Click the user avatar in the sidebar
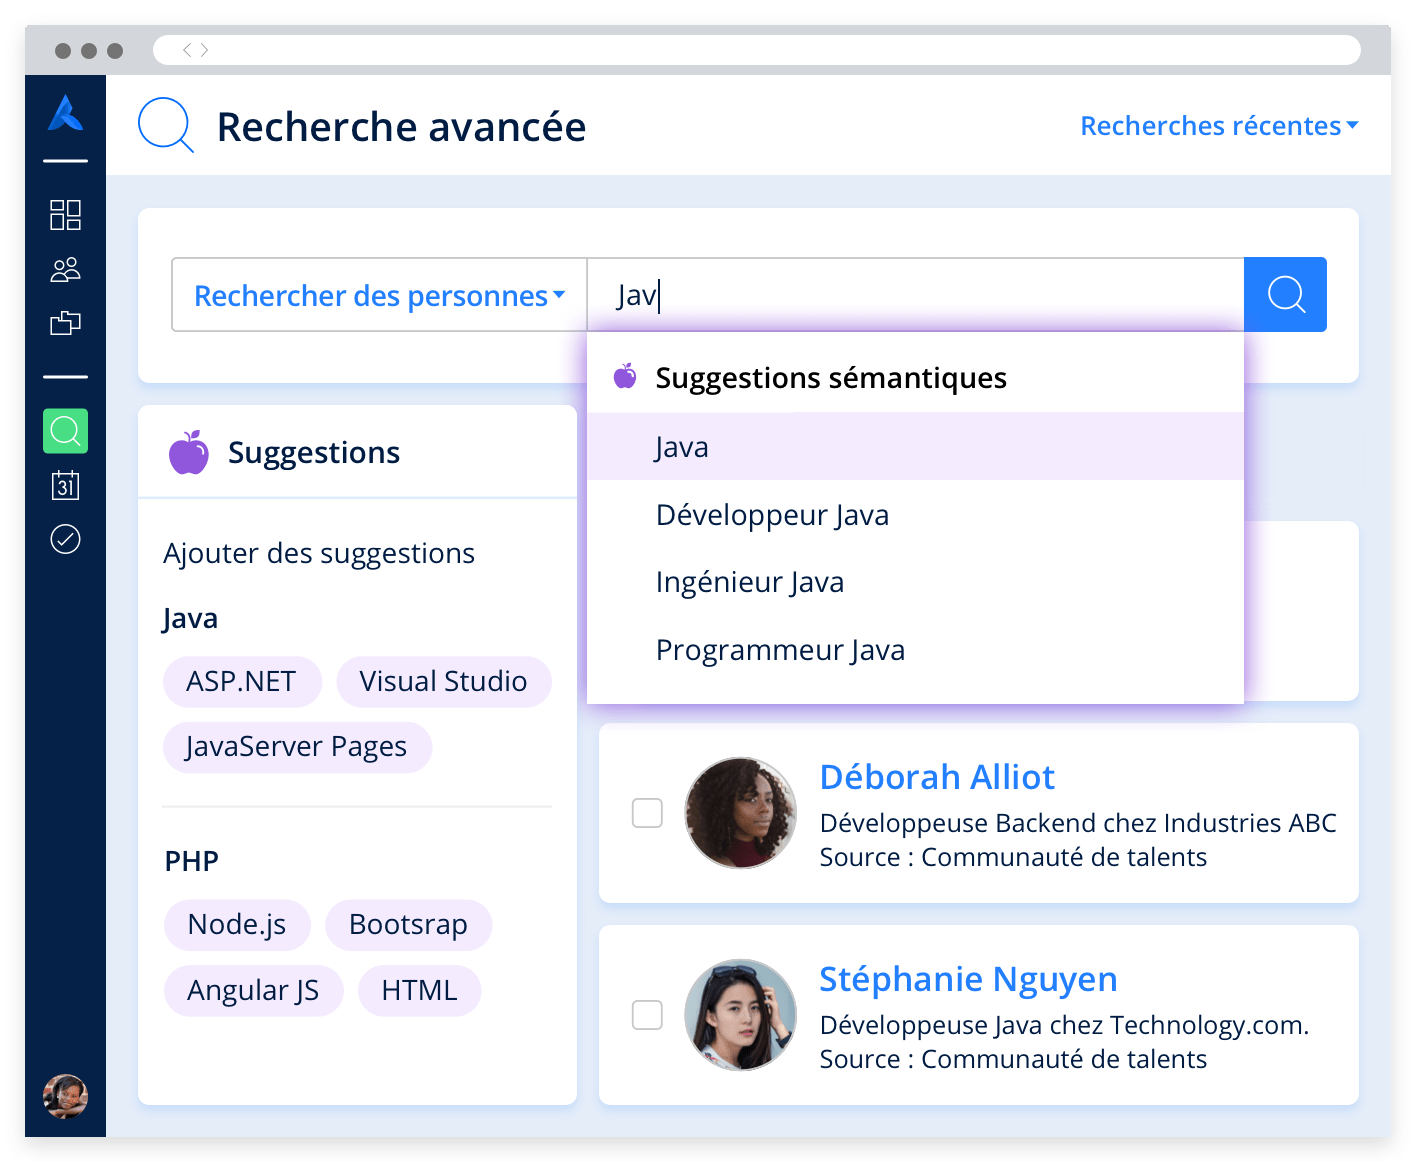1416x1162 pixels. click(65, 1096)
